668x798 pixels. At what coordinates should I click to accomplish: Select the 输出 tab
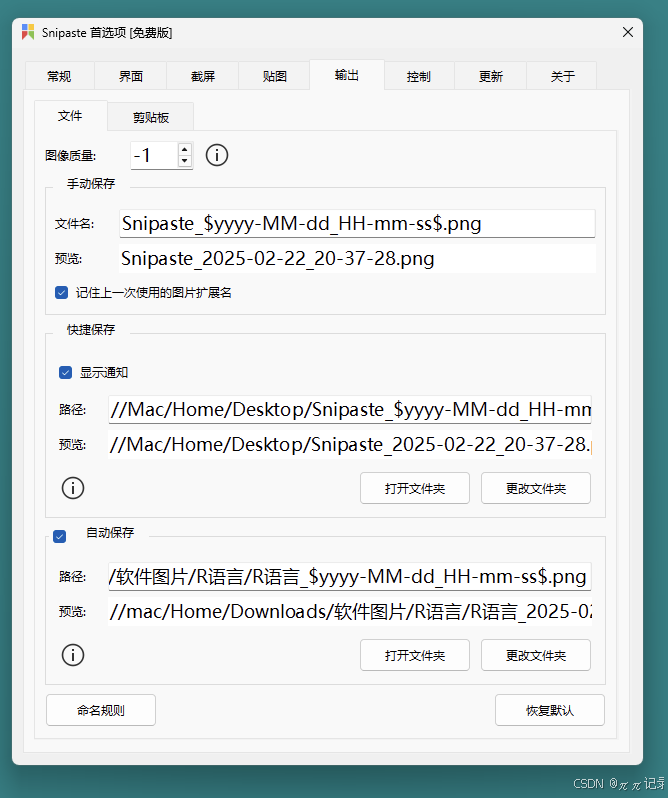[346, 75]
